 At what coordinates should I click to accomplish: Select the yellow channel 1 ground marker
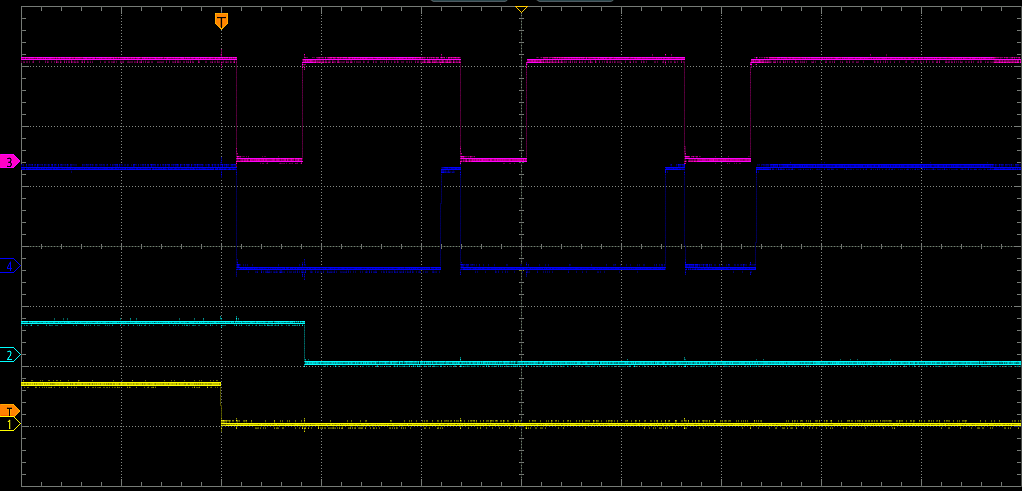point(10,425)
